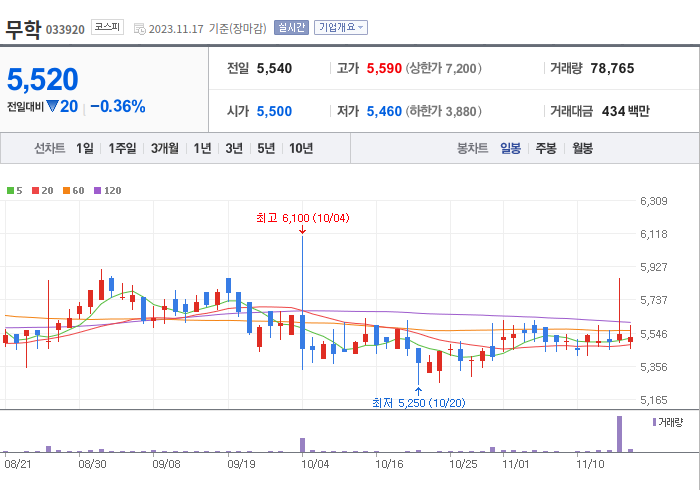700x490 pixels.
Task: Click the purple 거래량 legend swatch
Action: pyautogui.click(x=654, y=422)
